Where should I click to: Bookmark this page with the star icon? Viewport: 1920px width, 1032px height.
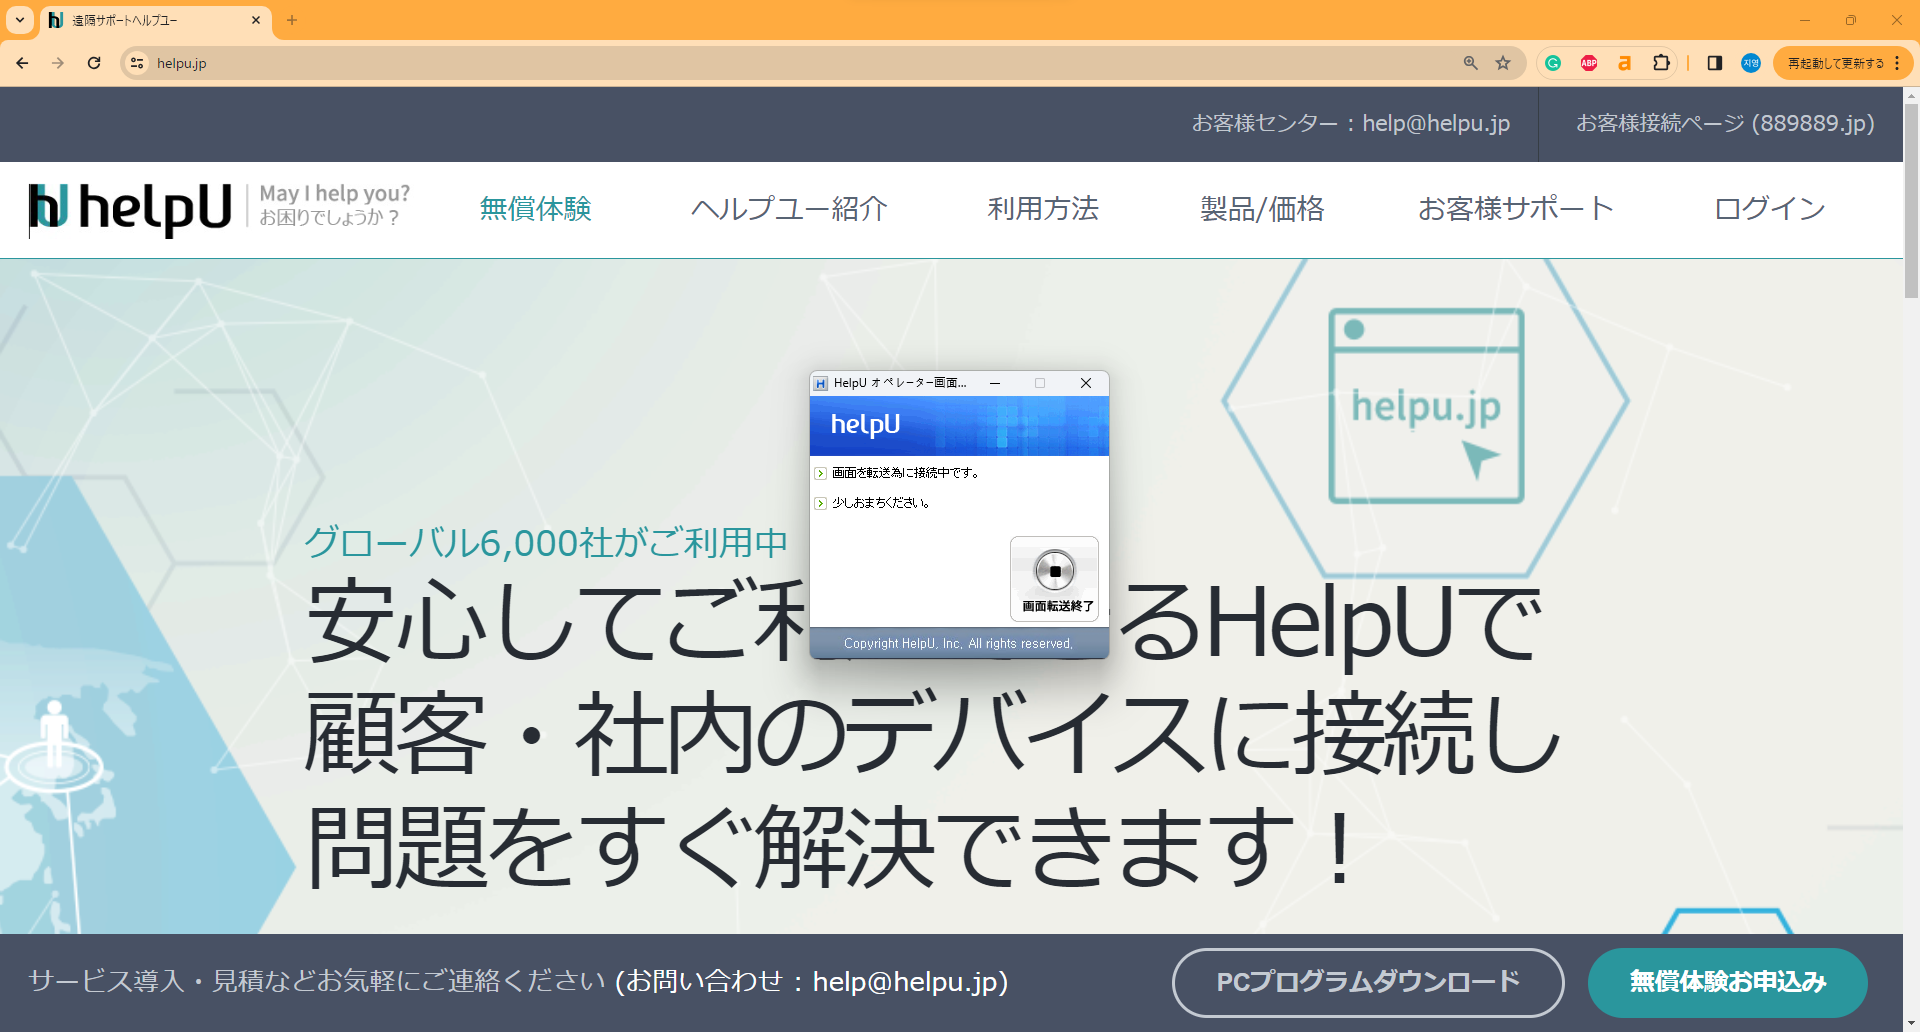click(x=1502, y=63)
